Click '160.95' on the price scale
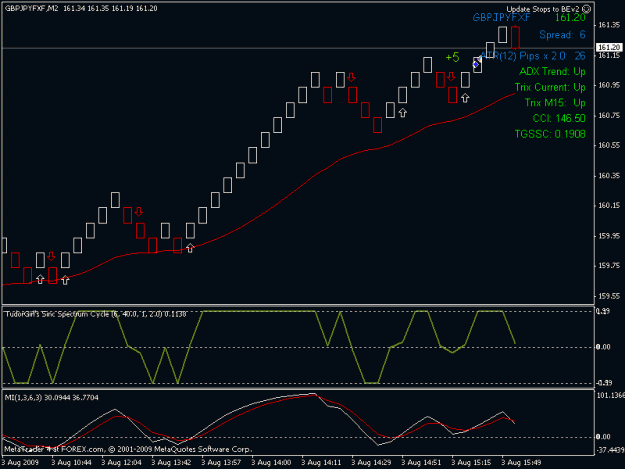Viewport: 625px width, 469px height. tap(609, 85)
